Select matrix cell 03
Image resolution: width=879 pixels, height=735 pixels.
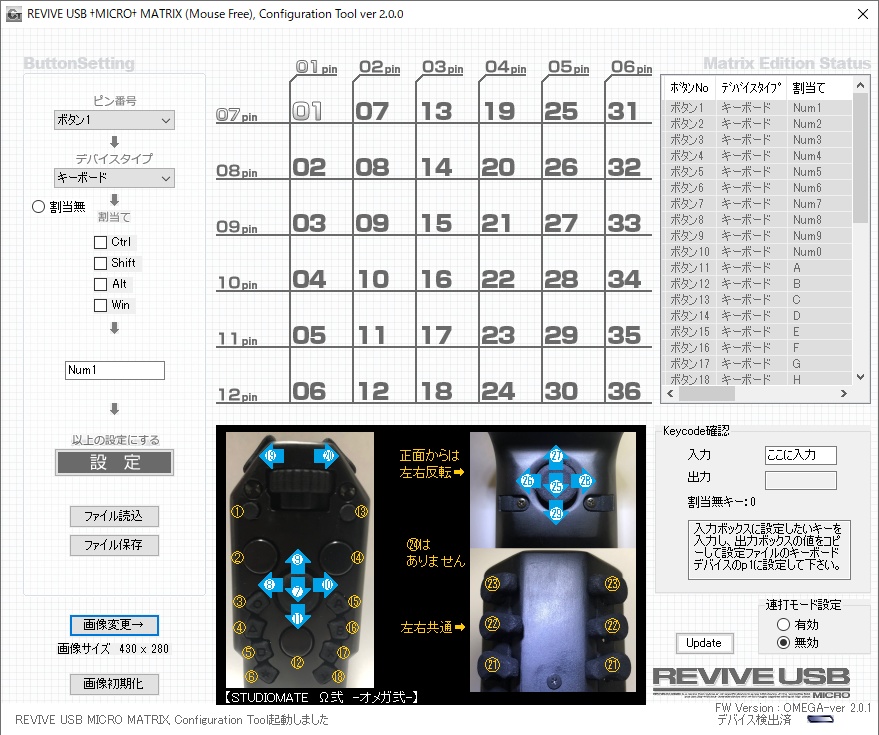tap(309, 223)
